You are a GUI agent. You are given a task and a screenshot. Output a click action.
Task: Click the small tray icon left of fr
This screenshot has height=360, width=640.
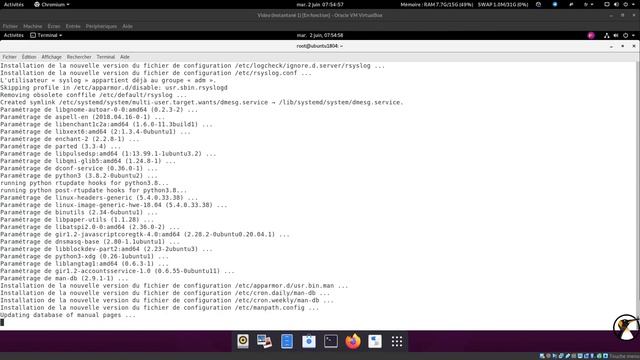coord(571,4)
